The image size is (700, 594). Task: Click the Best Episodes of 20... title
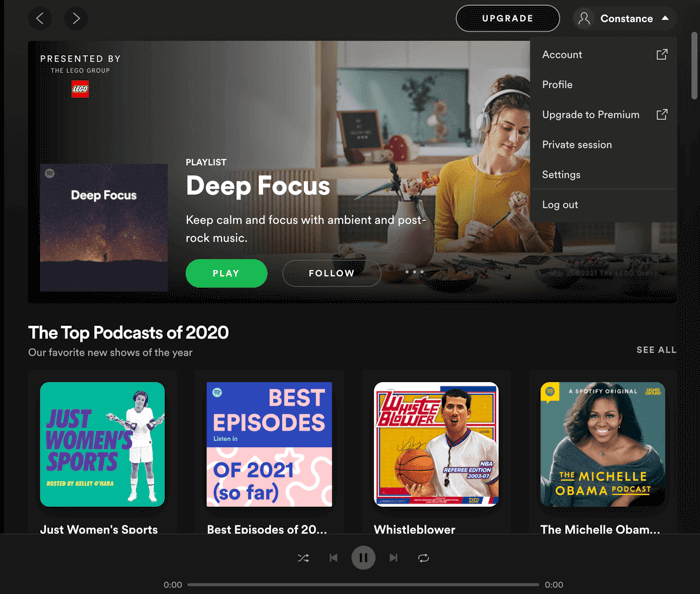tap(267, 529)
